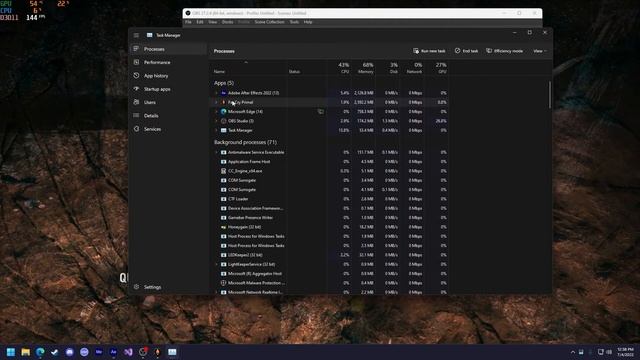Open Visual Studio from taskbar
The height and width of the screenshot is (360, 640).
pos(128,352)
